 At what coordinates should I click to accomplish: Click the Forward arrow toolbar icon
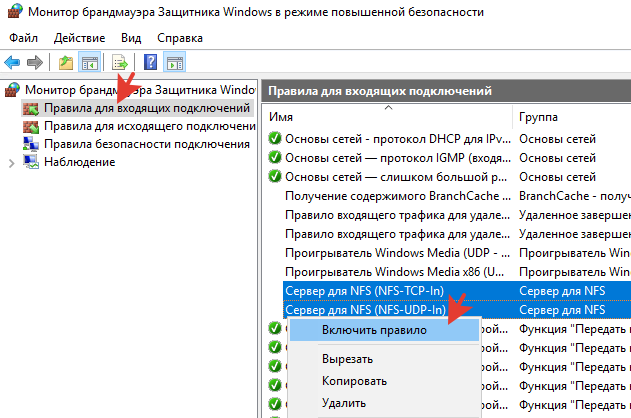pos(35,63)
